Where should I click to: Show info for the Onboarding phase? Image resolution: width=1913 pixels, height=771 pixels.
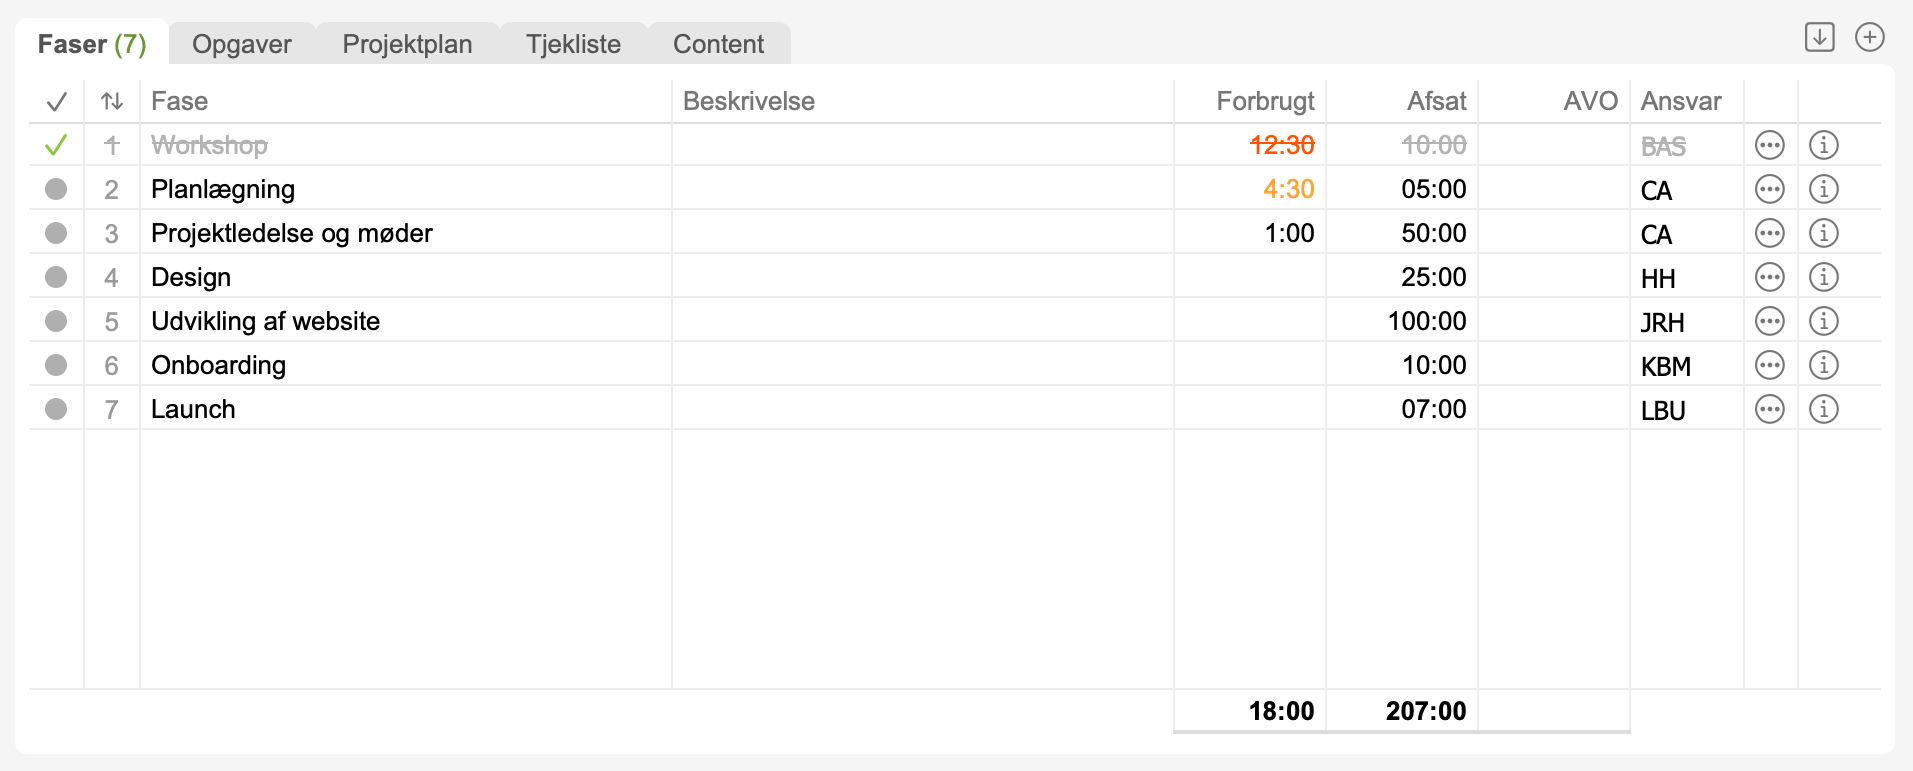[x=1823, y=365]
